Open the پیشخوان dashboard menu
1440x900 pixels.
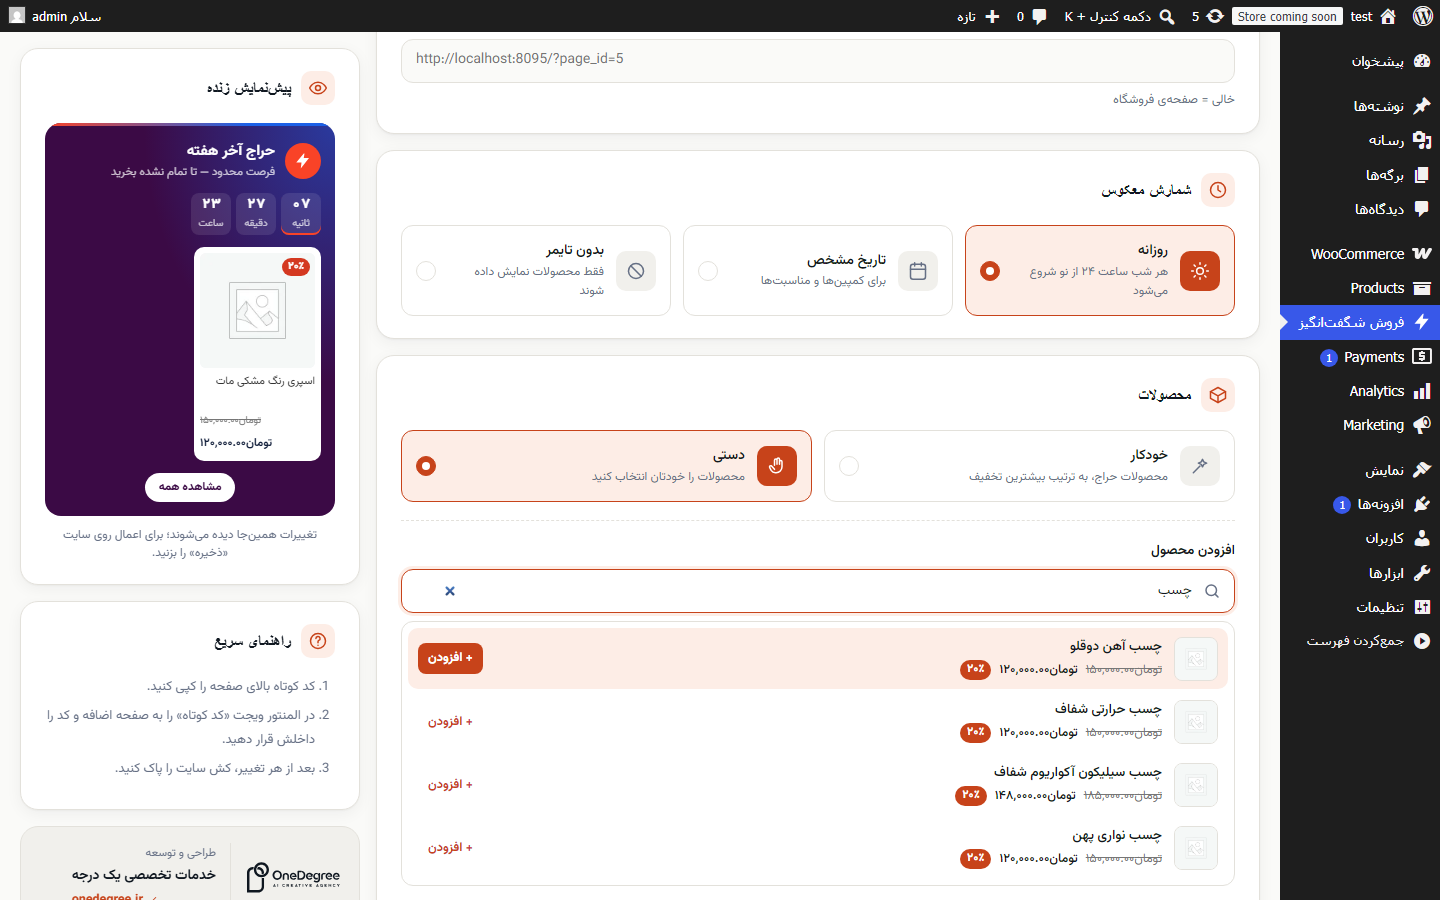tap(1360, 62)
